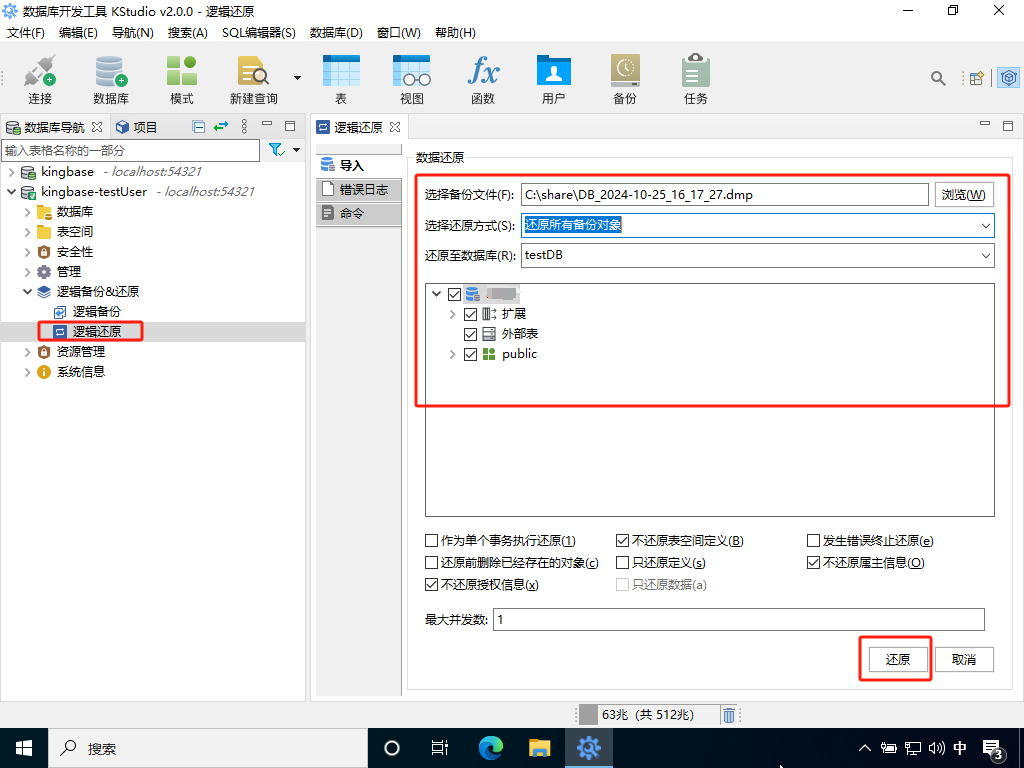Click the 连接 (Connect) toolbar icon
The image size is (1024, 768).
[x=40, y=72]
